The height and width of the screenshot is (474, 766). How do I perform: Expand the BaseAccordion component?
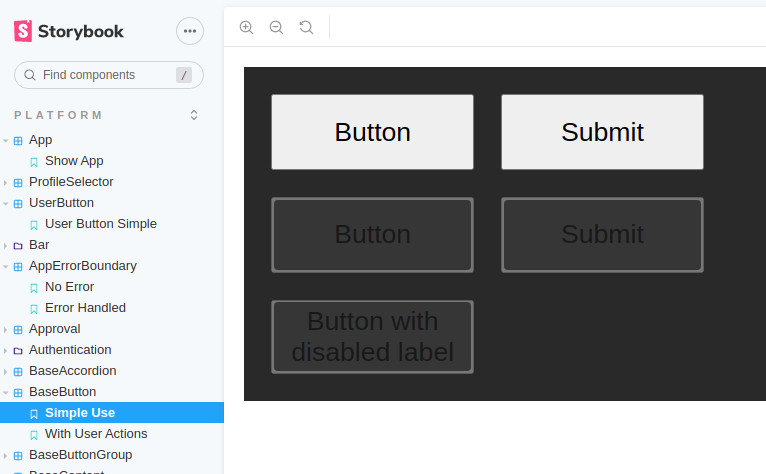[x=6, y=372]
